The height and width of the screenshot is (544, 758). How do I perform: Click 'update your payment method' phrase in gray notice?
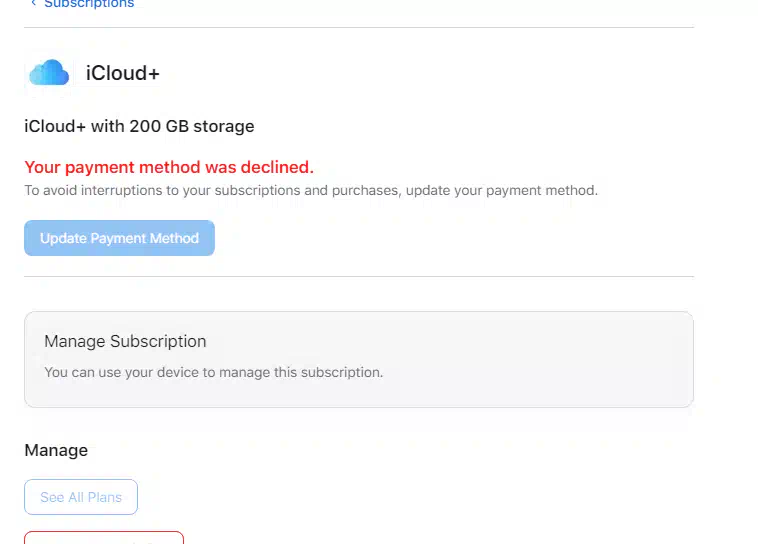tap(502, 191)
